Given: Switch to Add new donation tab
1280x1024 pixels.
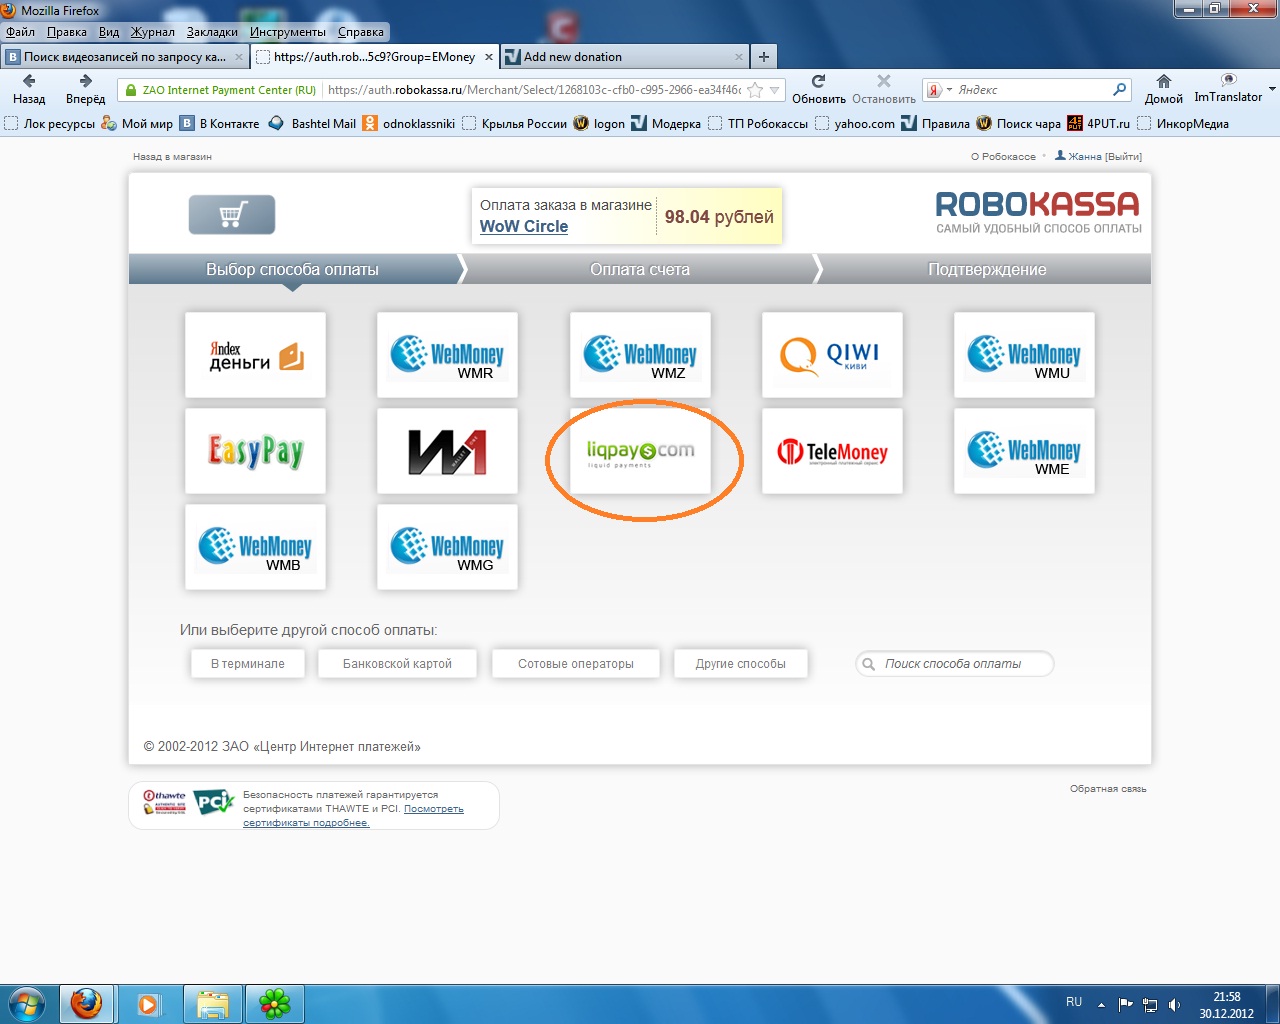Looking at the screenshot, I should [x=624, y=57].
